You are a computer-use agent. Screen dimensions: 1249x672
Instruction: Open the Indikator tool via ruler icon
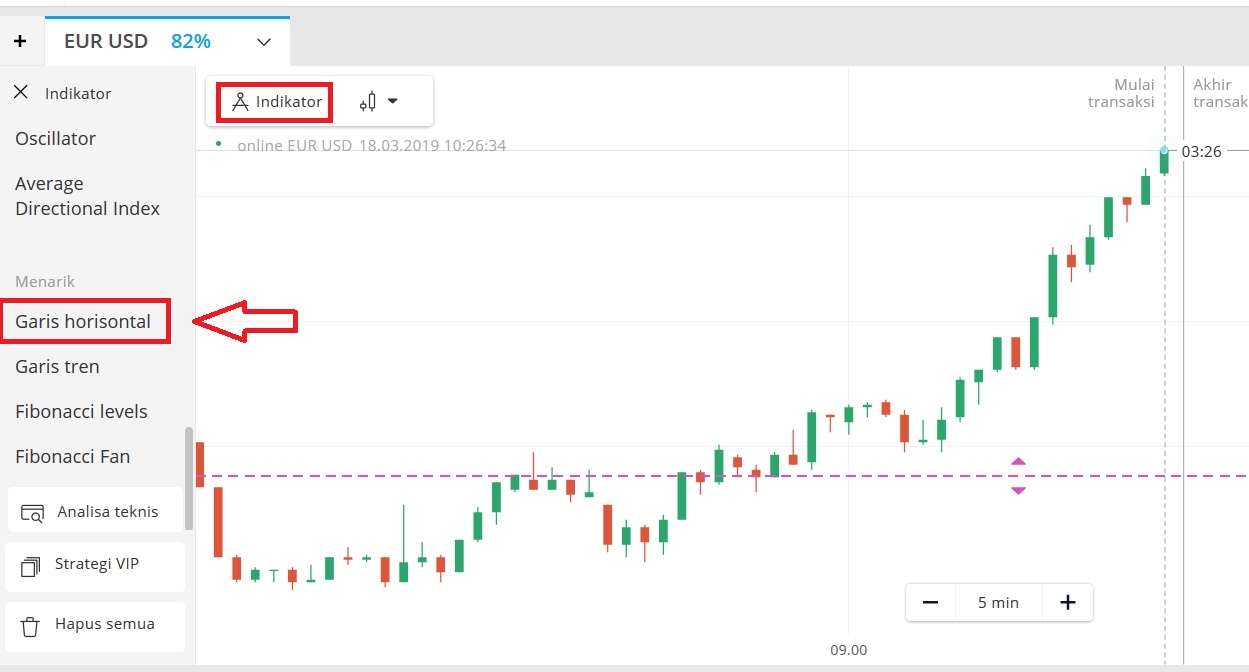click(273, 101)
